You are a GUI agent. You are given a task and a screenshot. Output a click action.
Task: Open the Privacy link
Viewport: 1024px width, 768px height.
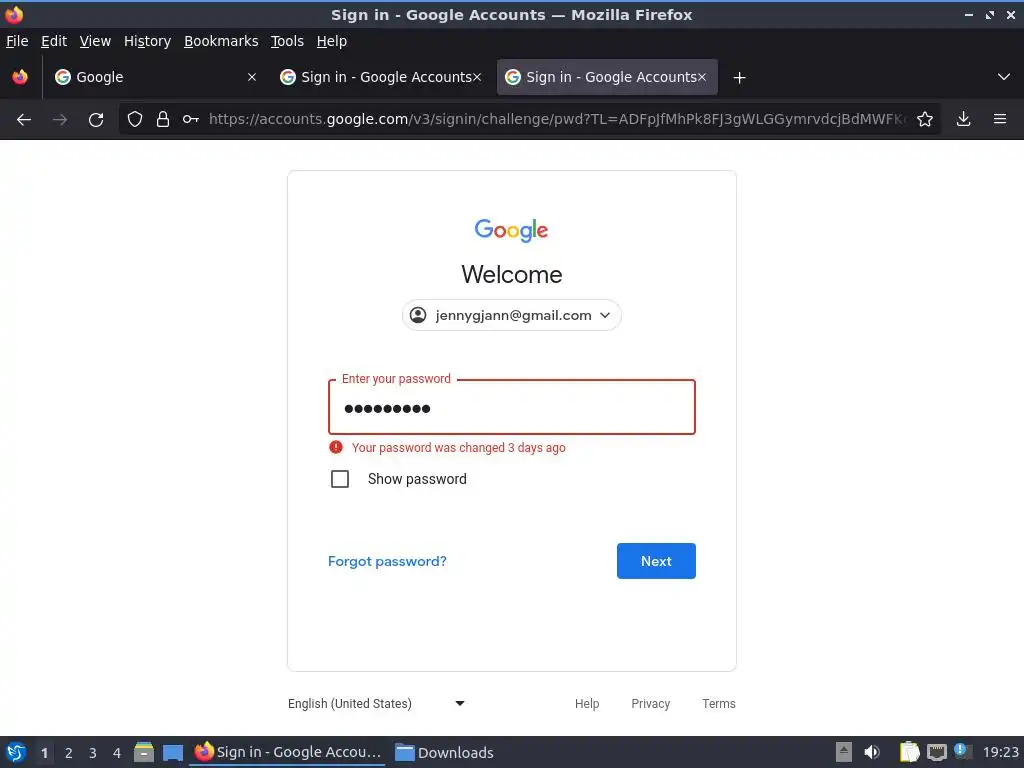click(650, 703)
